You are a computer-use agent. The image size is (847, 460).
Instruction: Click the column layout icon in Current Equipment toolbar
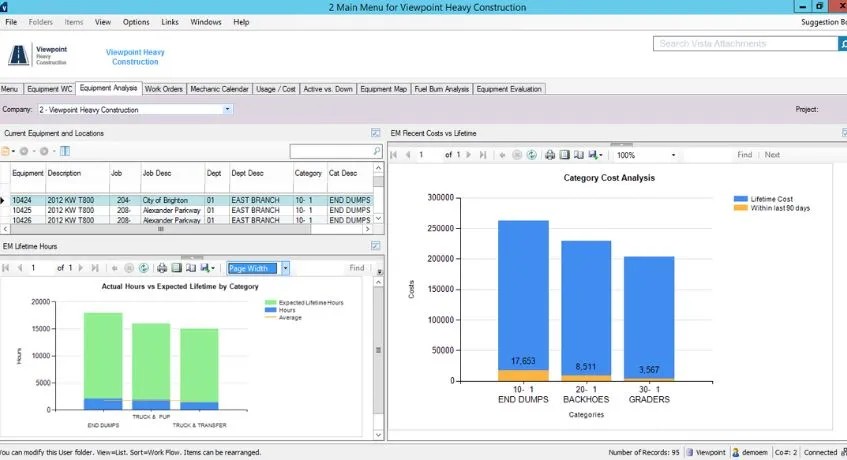pos(65,151)
